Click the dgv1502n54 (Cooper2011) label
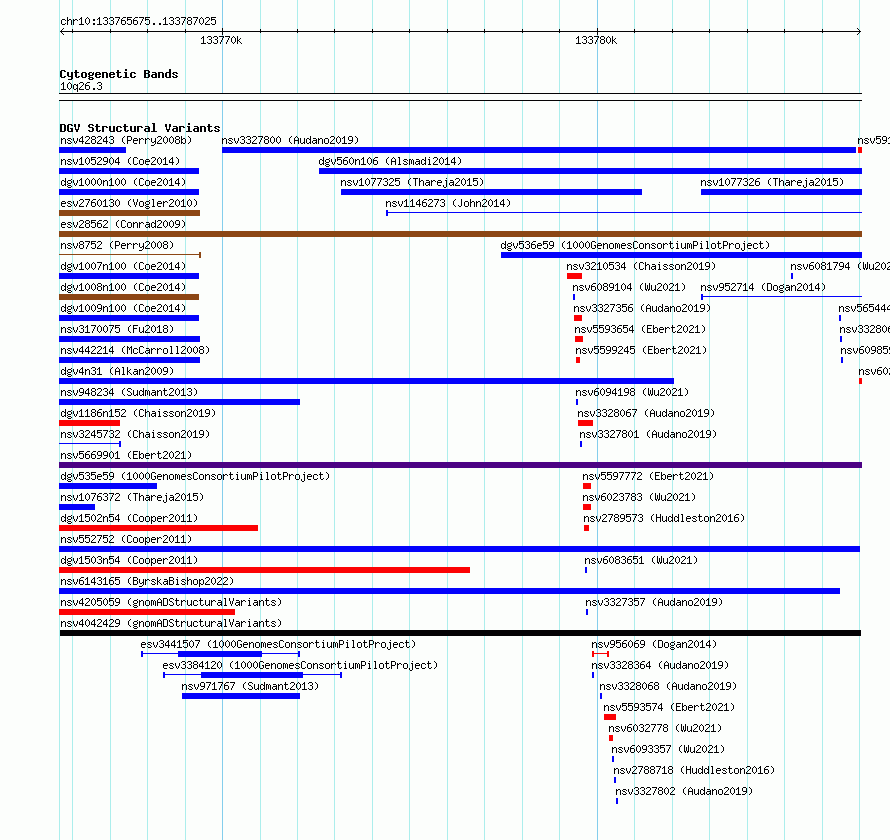The image size is (890, 840). click(129, 518)
